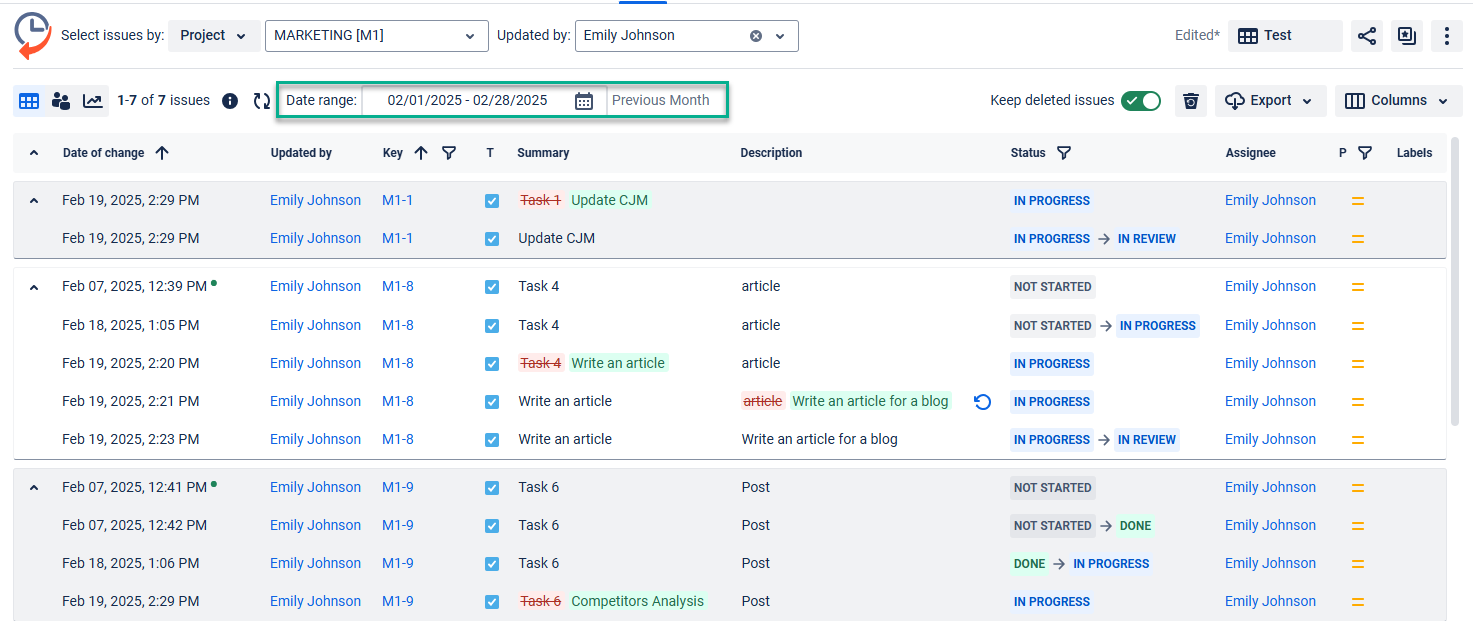Open the users activity view icon
The image size is (1473, 621).
click(61, 101)
